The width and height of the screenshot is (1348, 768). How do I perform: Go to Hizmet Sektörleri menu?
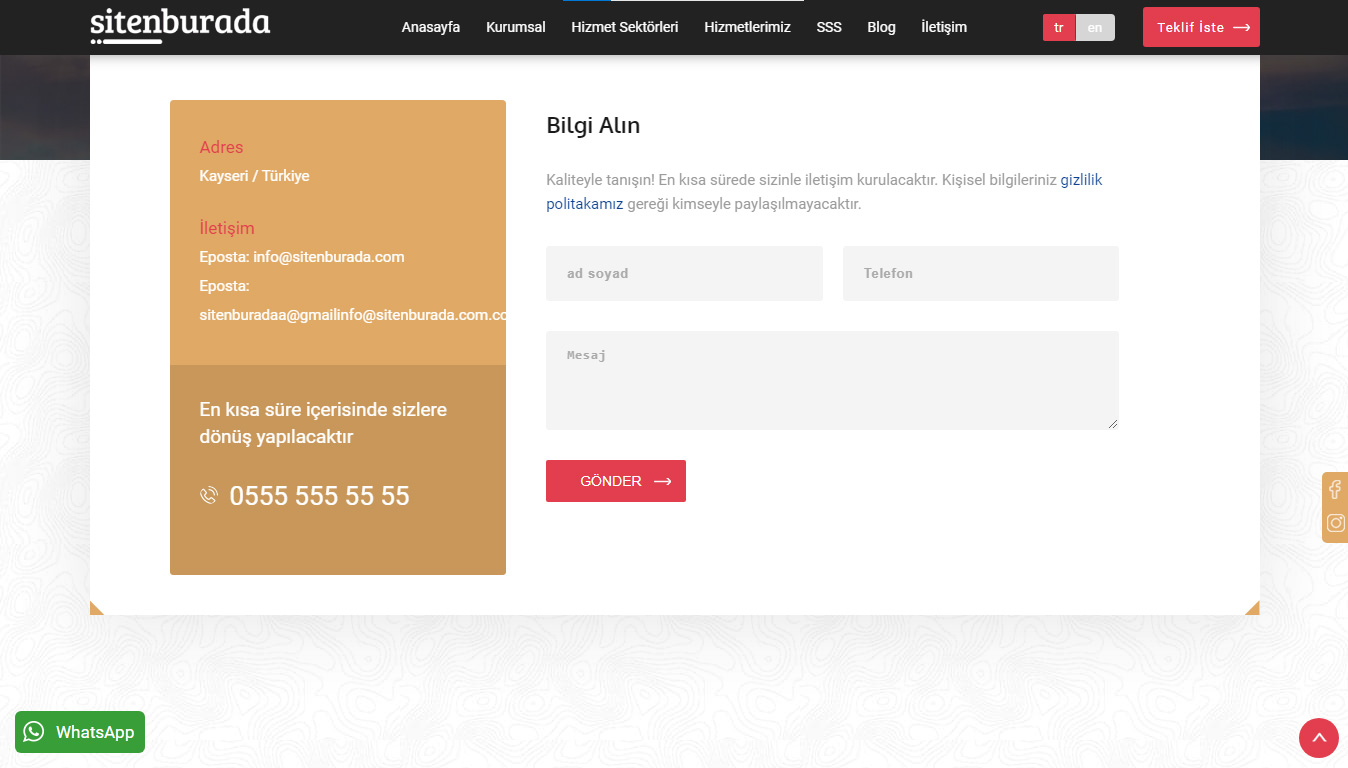[x=625, y=27]
